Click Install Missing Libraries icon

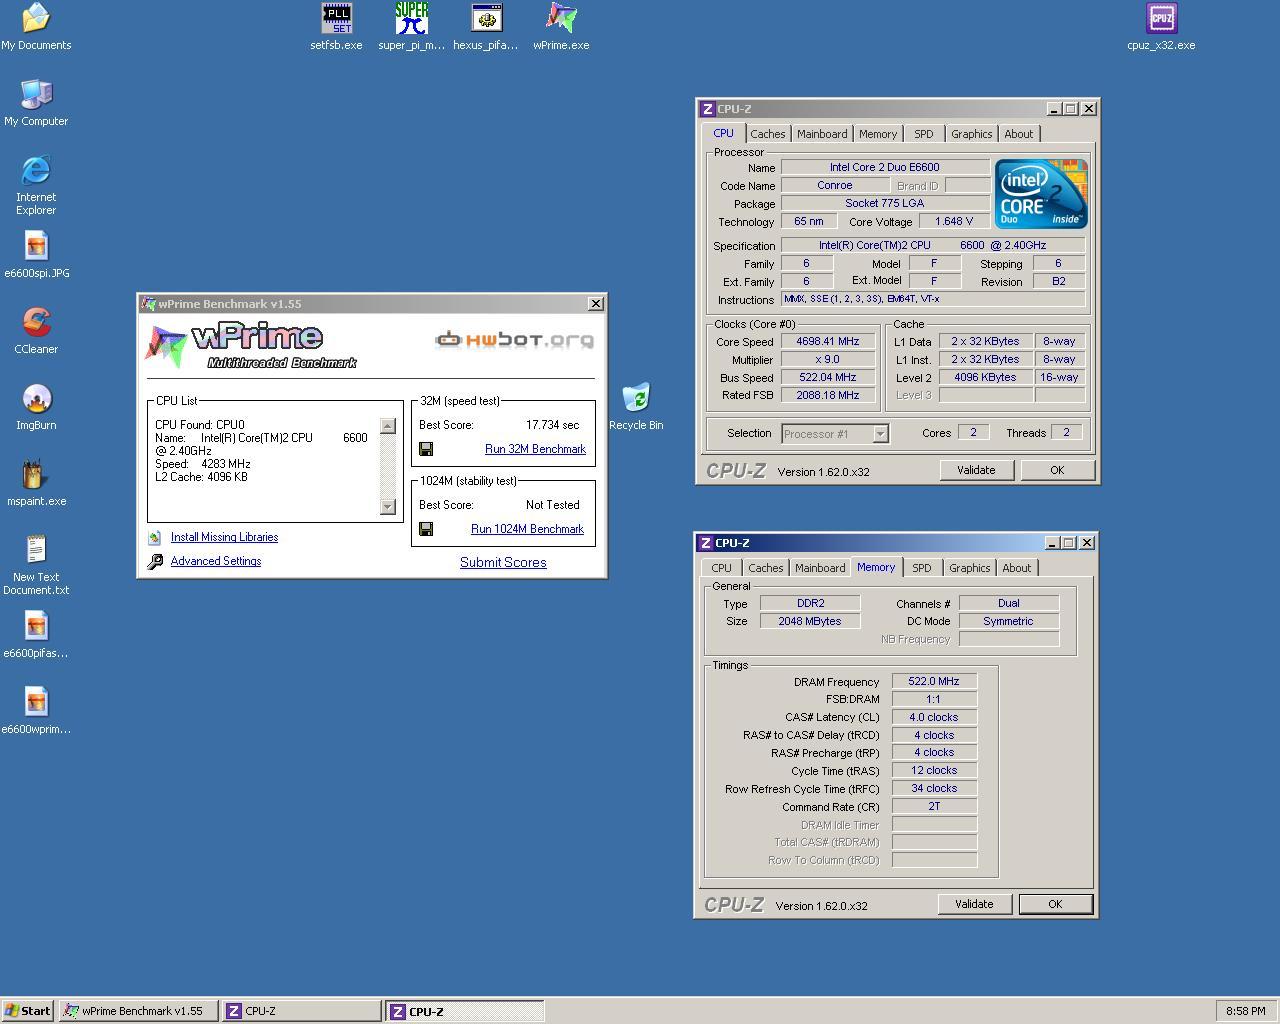coord(155,537)
